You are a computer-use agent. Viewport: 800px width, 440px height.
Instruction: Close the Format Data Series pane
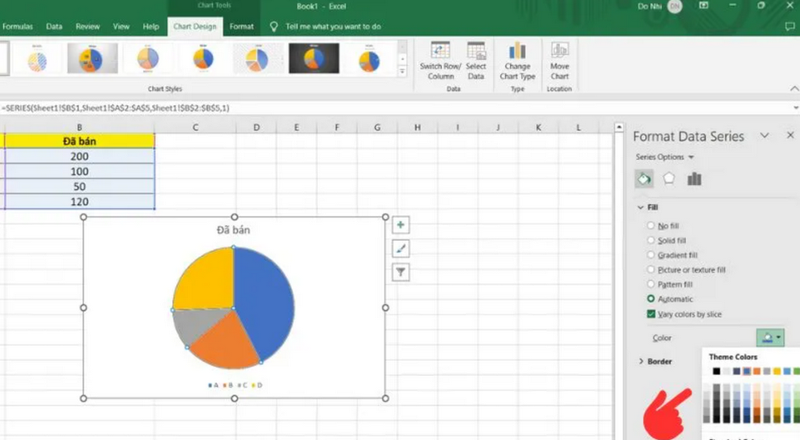coord(790,135)
